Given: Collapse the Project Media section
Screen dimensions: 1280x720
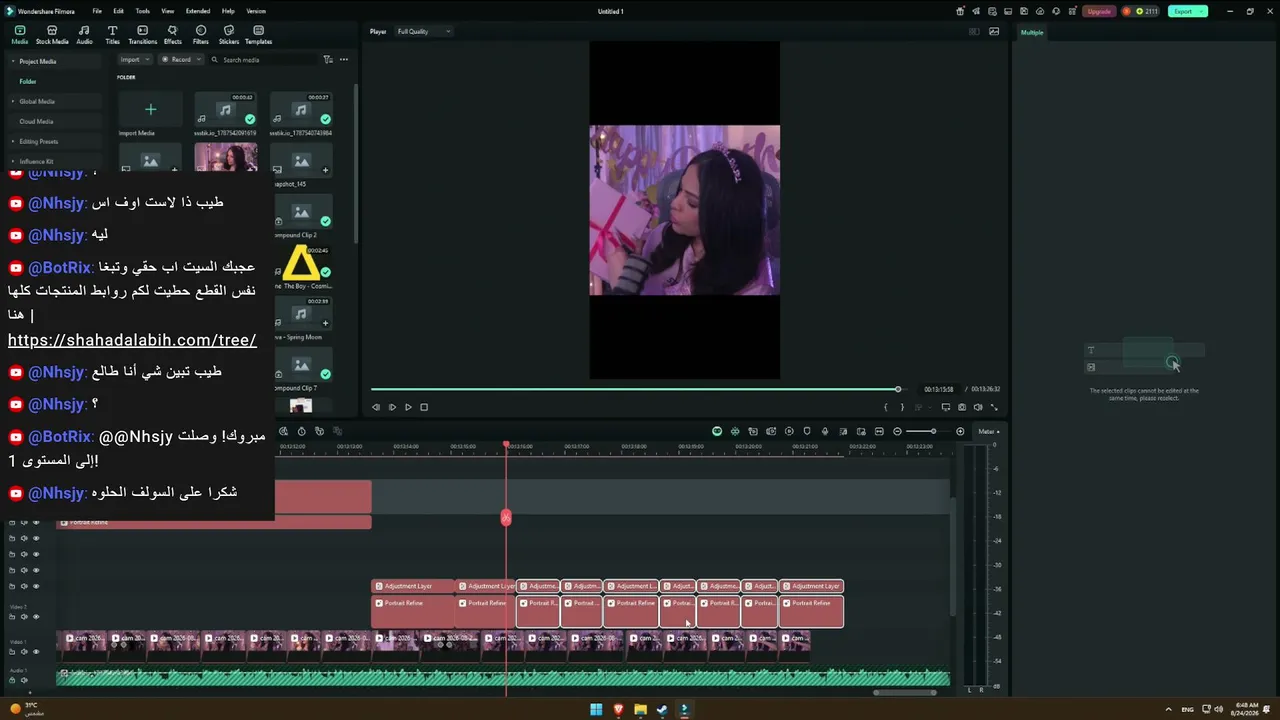Looking at the screenshot, I should 12,62.
